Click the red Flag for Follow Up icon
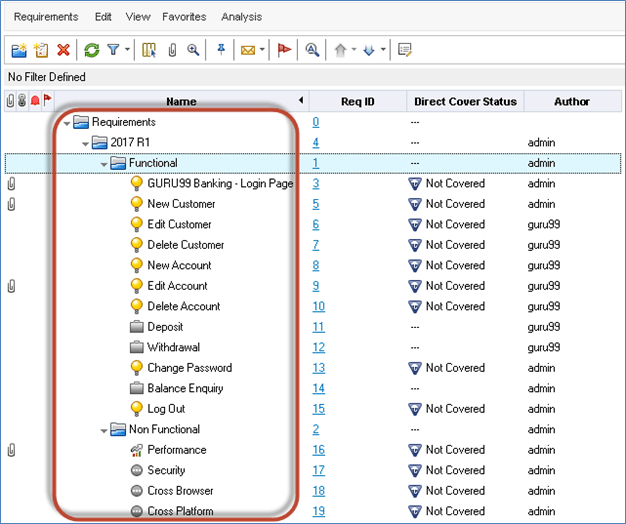 pyautogui.click(x=283, y=49)
